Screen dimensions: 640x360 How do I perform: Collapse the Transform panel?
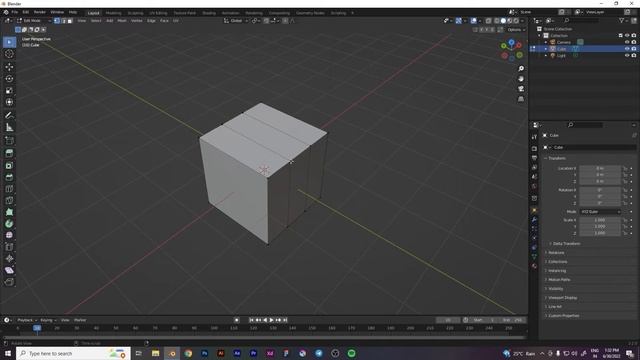tap(557, 158)
